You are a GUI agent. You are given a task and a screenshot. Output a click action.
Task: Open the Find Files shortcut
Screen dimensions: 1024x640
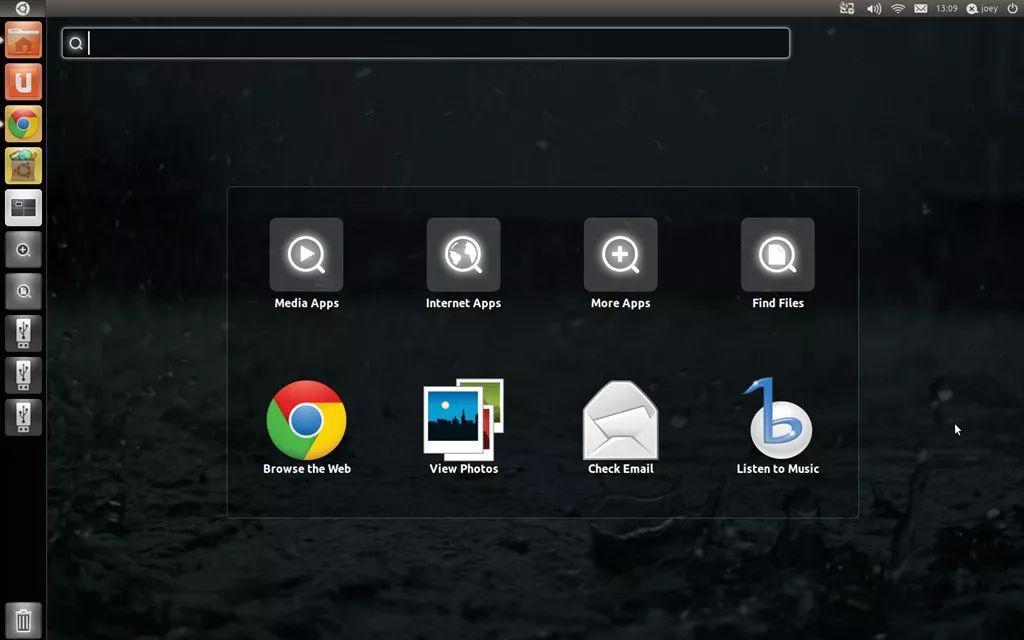(x=777, y=255)
